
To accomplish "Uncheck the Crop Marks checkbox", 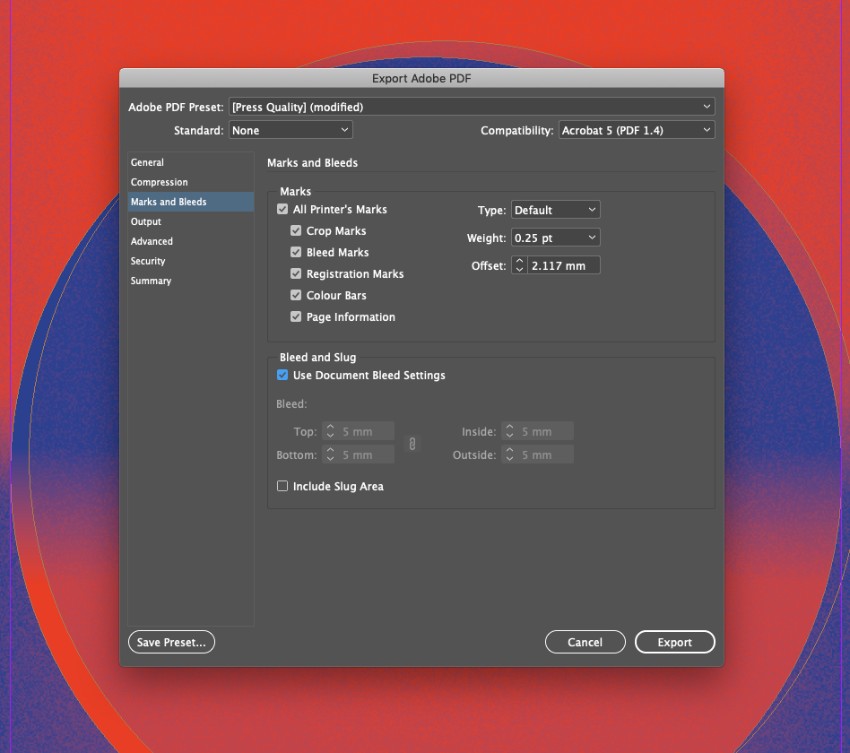I will point(295,230).
